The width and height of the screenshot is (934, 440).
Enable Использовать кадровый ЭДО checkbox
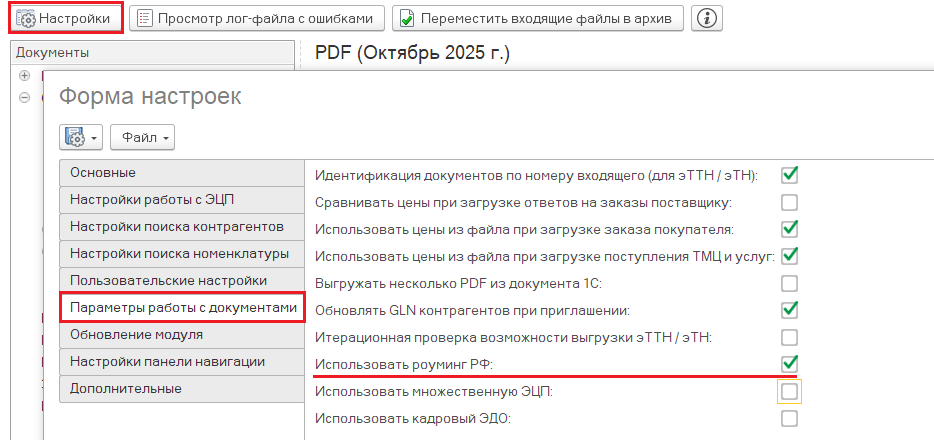tap(789, 418)
